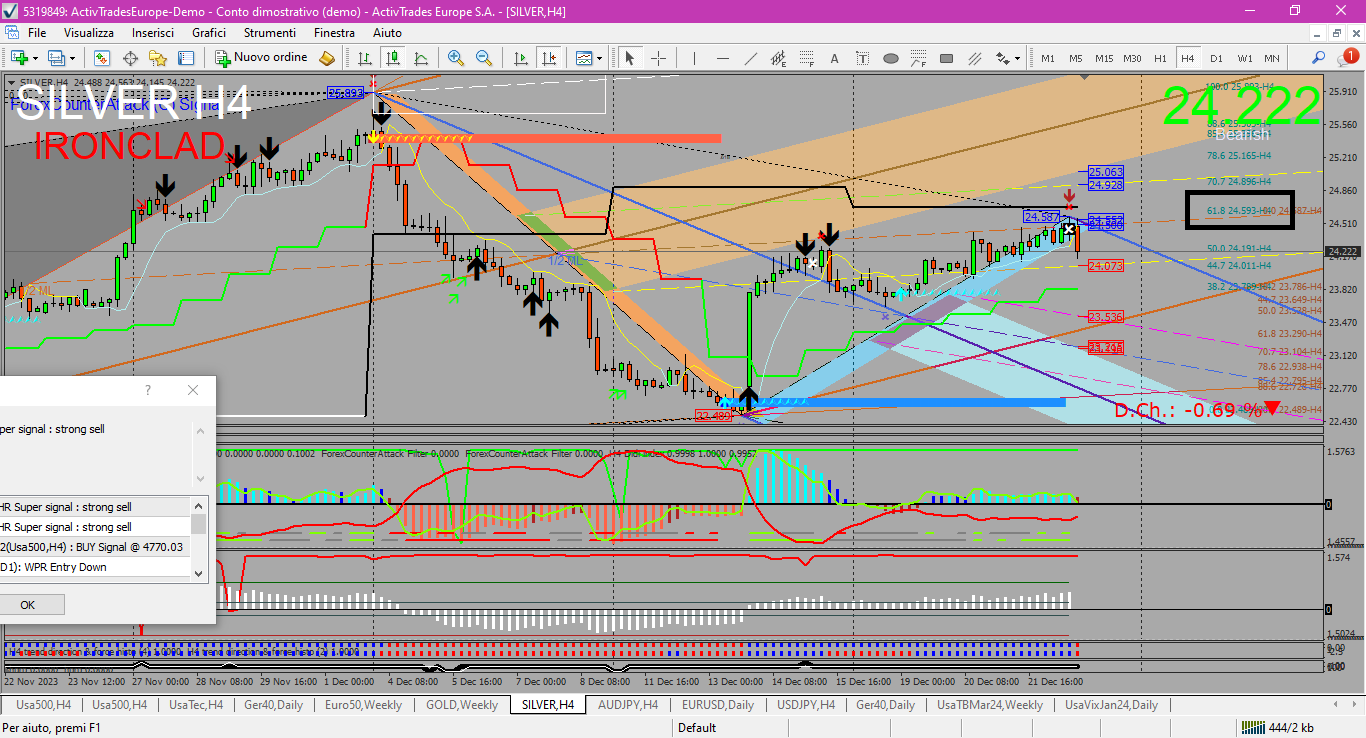Screen dimensions: 1366x738
Task: Open the Strumenti menu
Action: coord(270,33)
